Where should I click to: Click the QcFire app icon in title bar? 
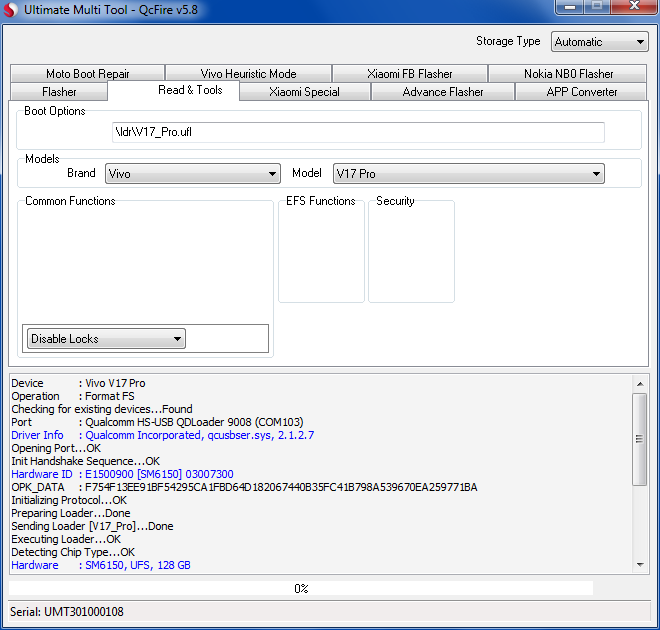click(x=11, y=10)
